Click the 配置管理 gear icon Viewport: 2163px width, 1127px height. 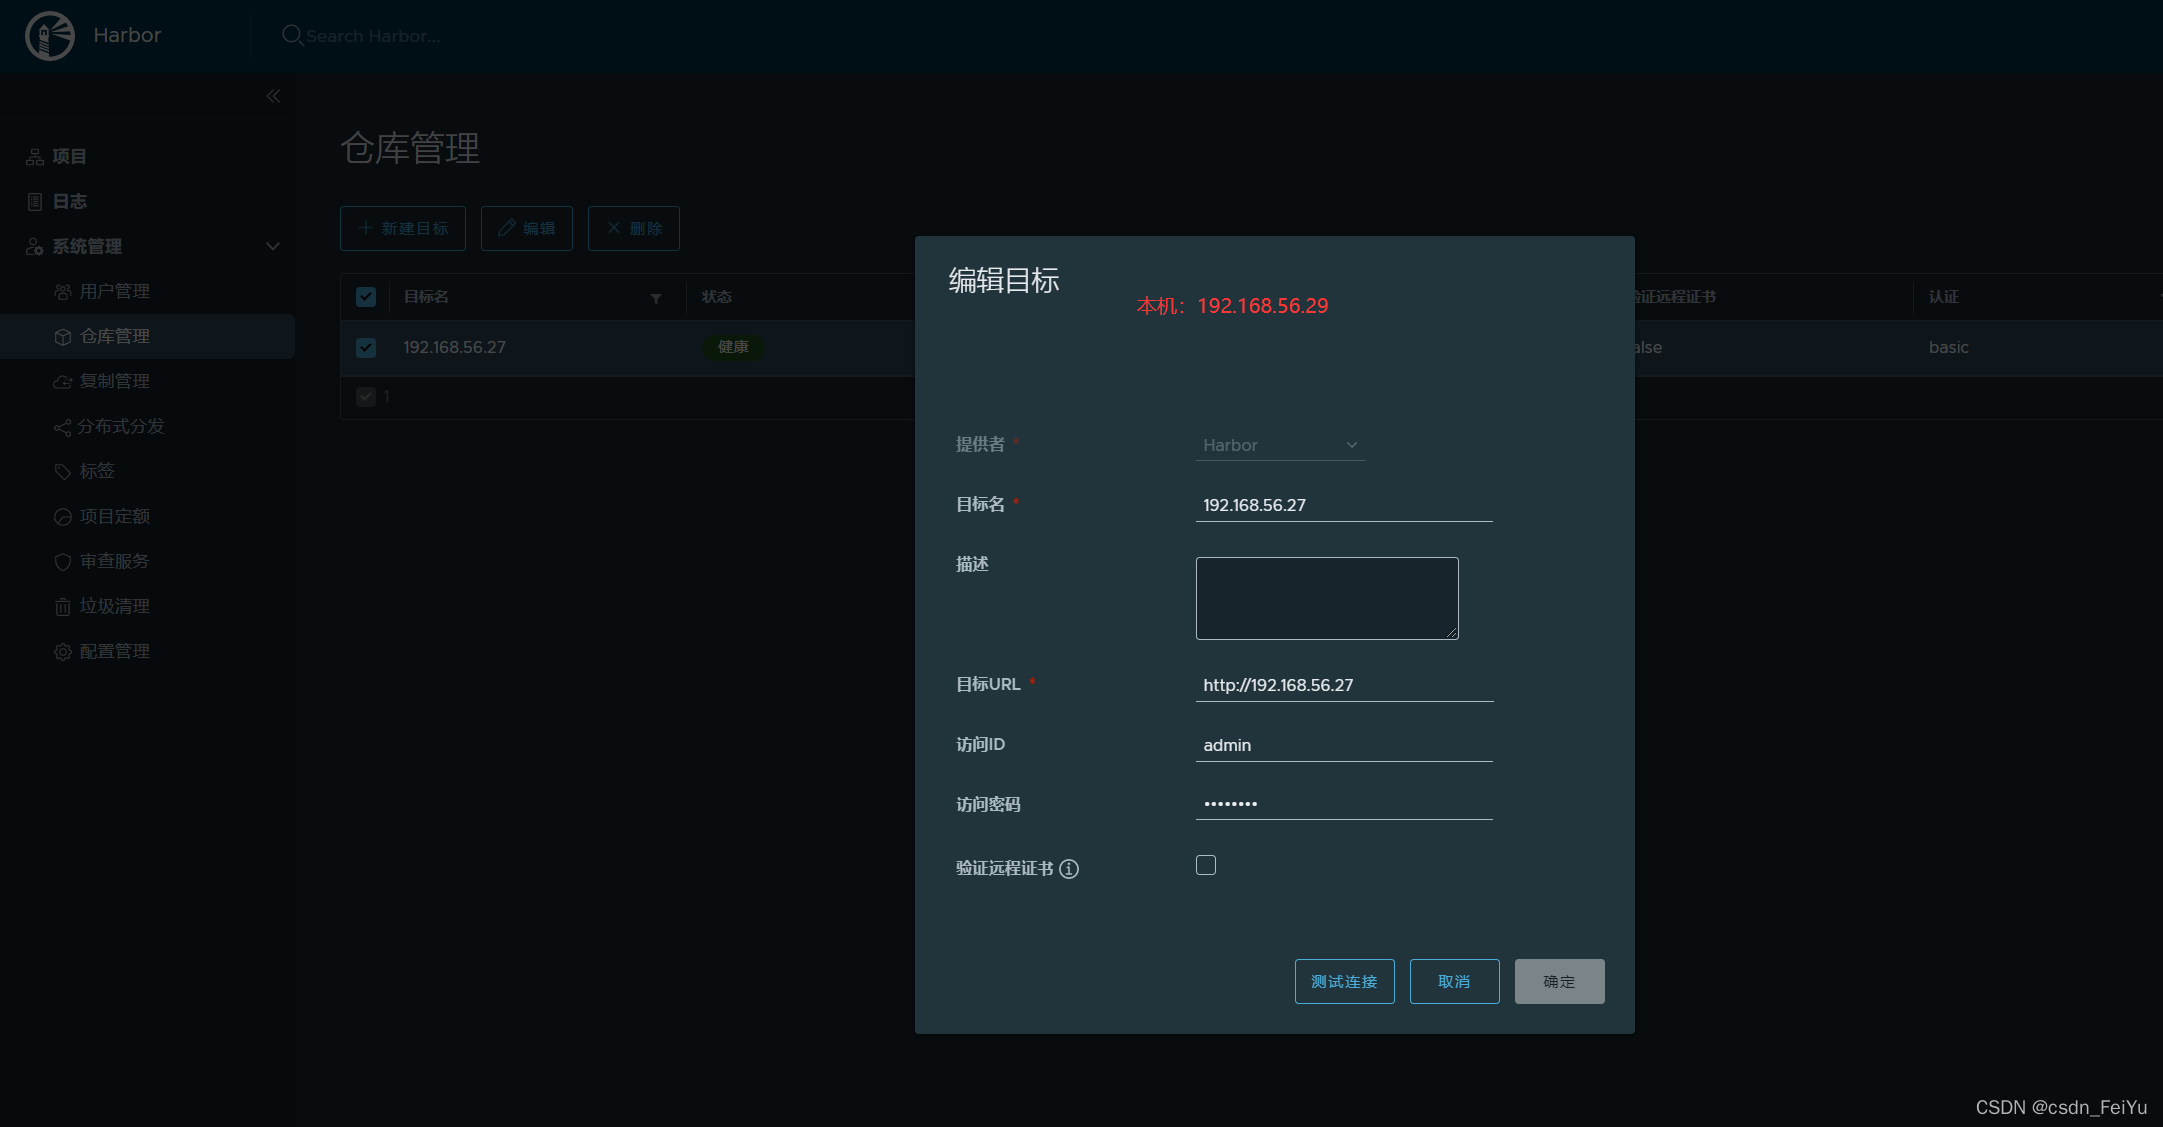click(x=63, y=652)
